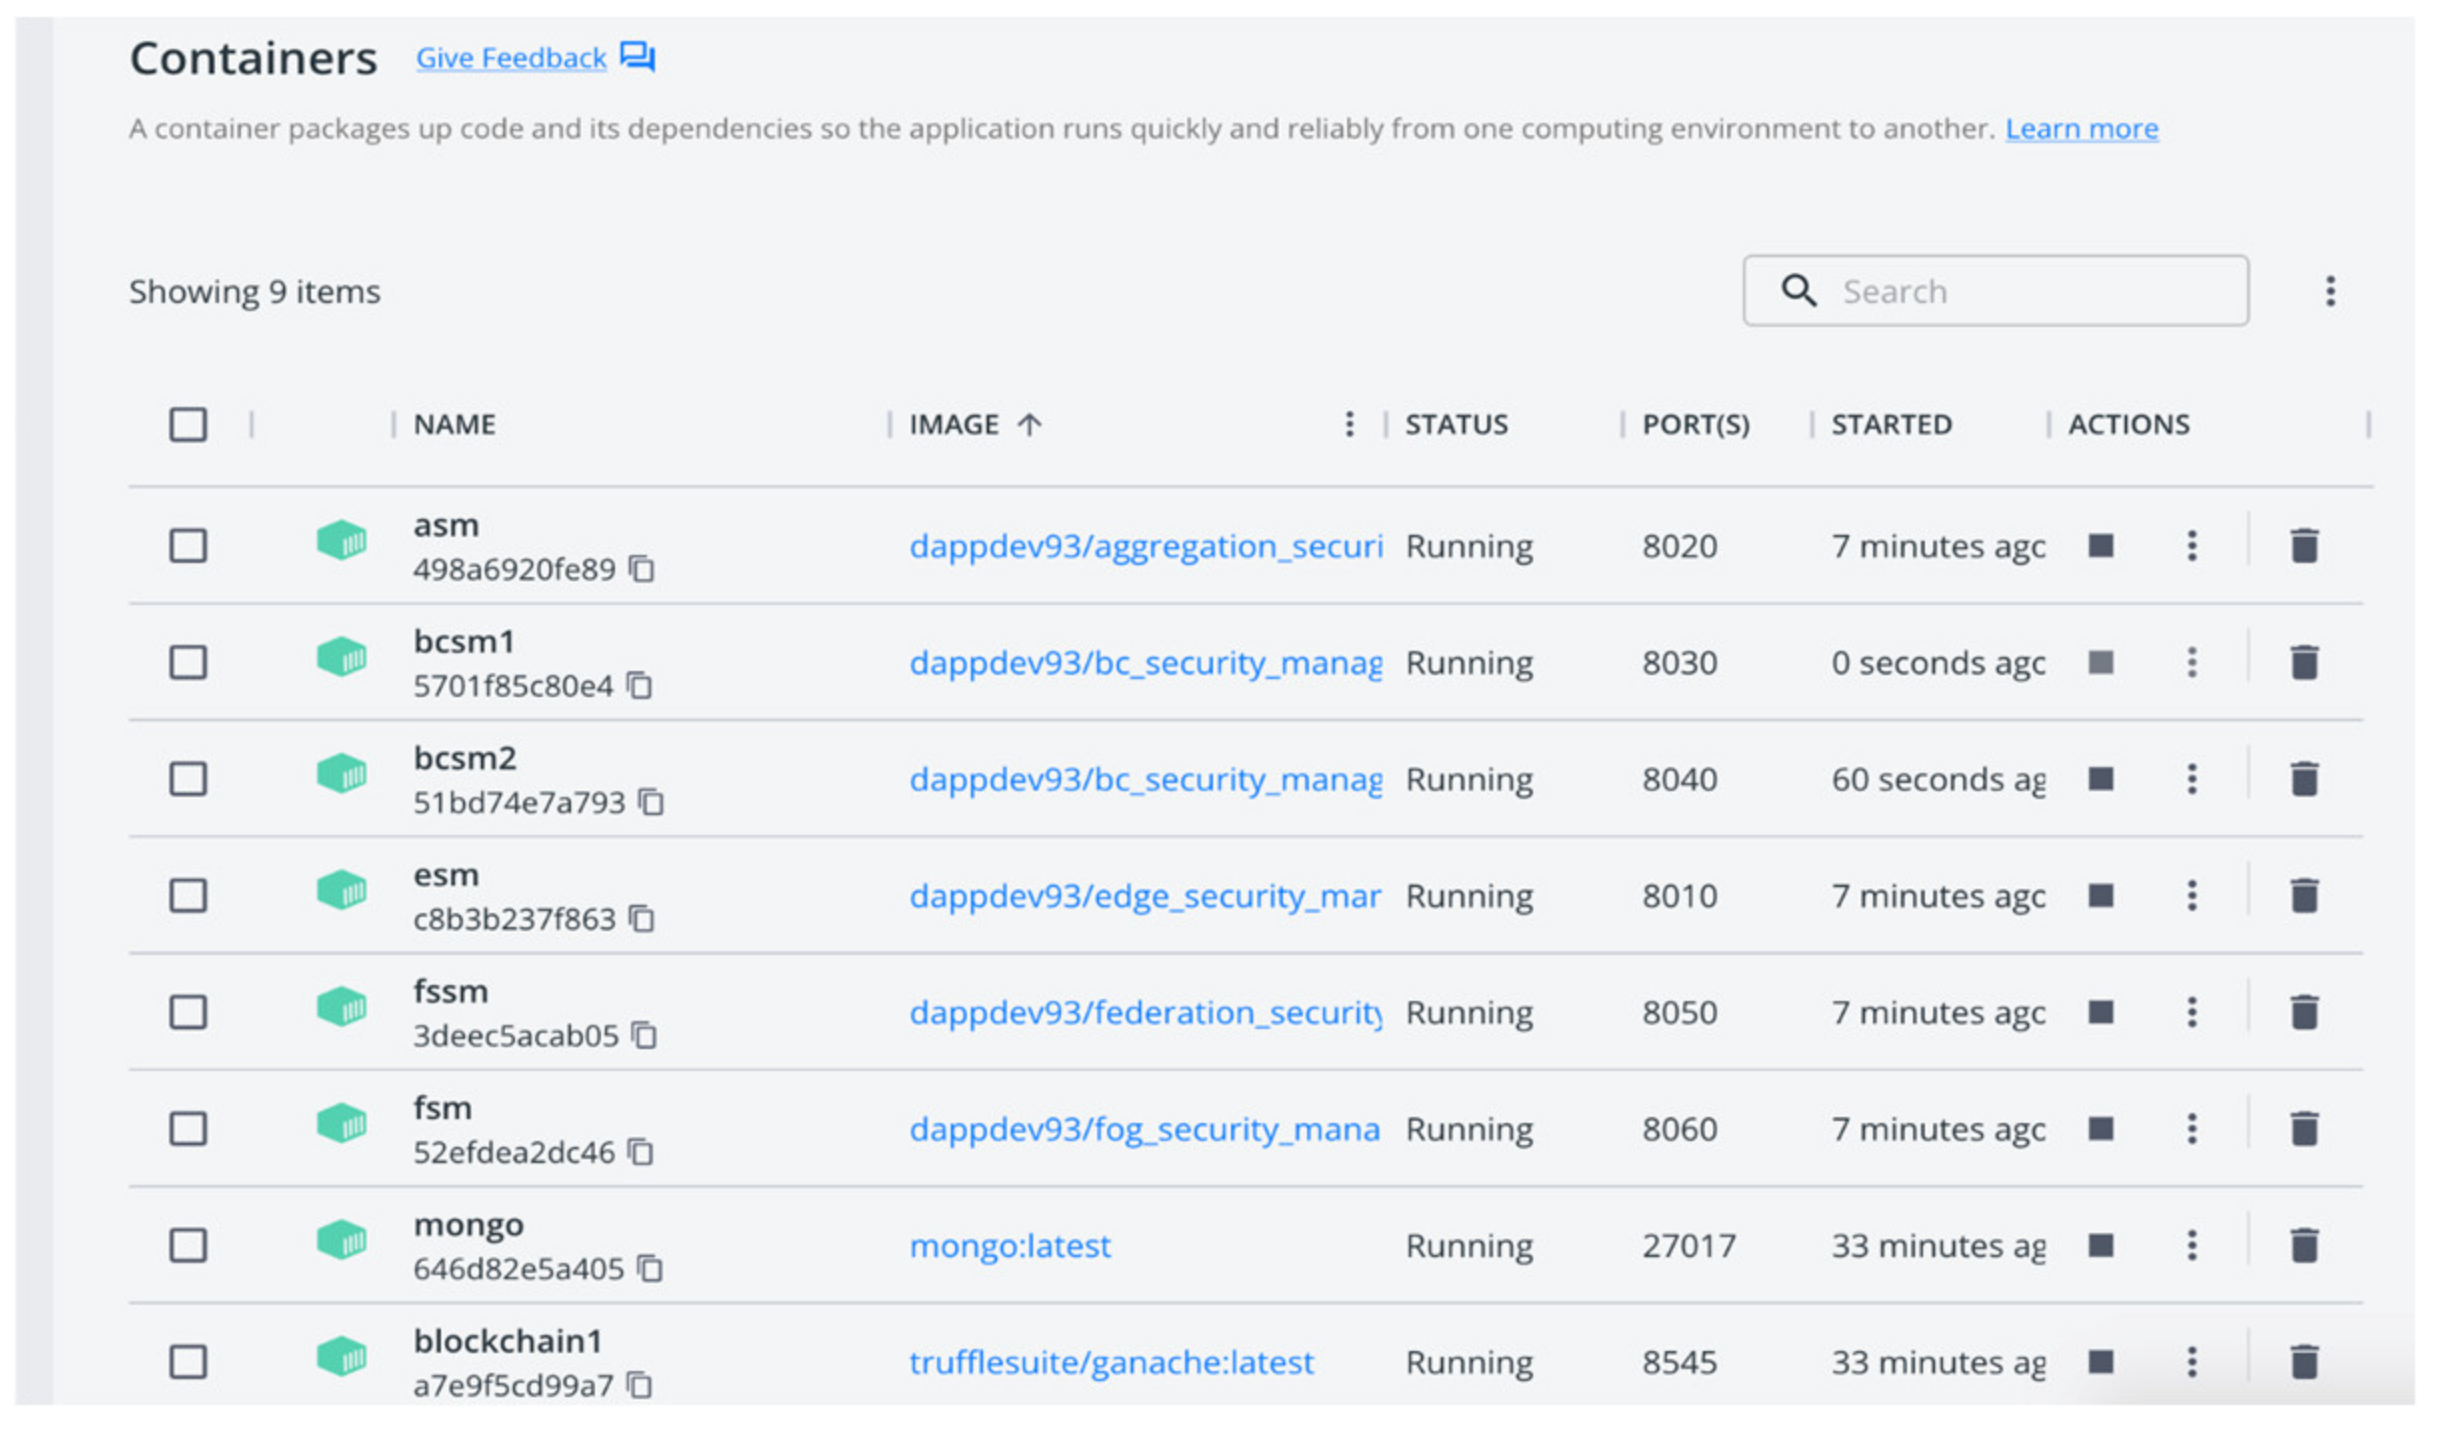Open more actions for the bcsm2 container
Viewport: 2437px width, 1429px height.
click(x=2191, y=779)
